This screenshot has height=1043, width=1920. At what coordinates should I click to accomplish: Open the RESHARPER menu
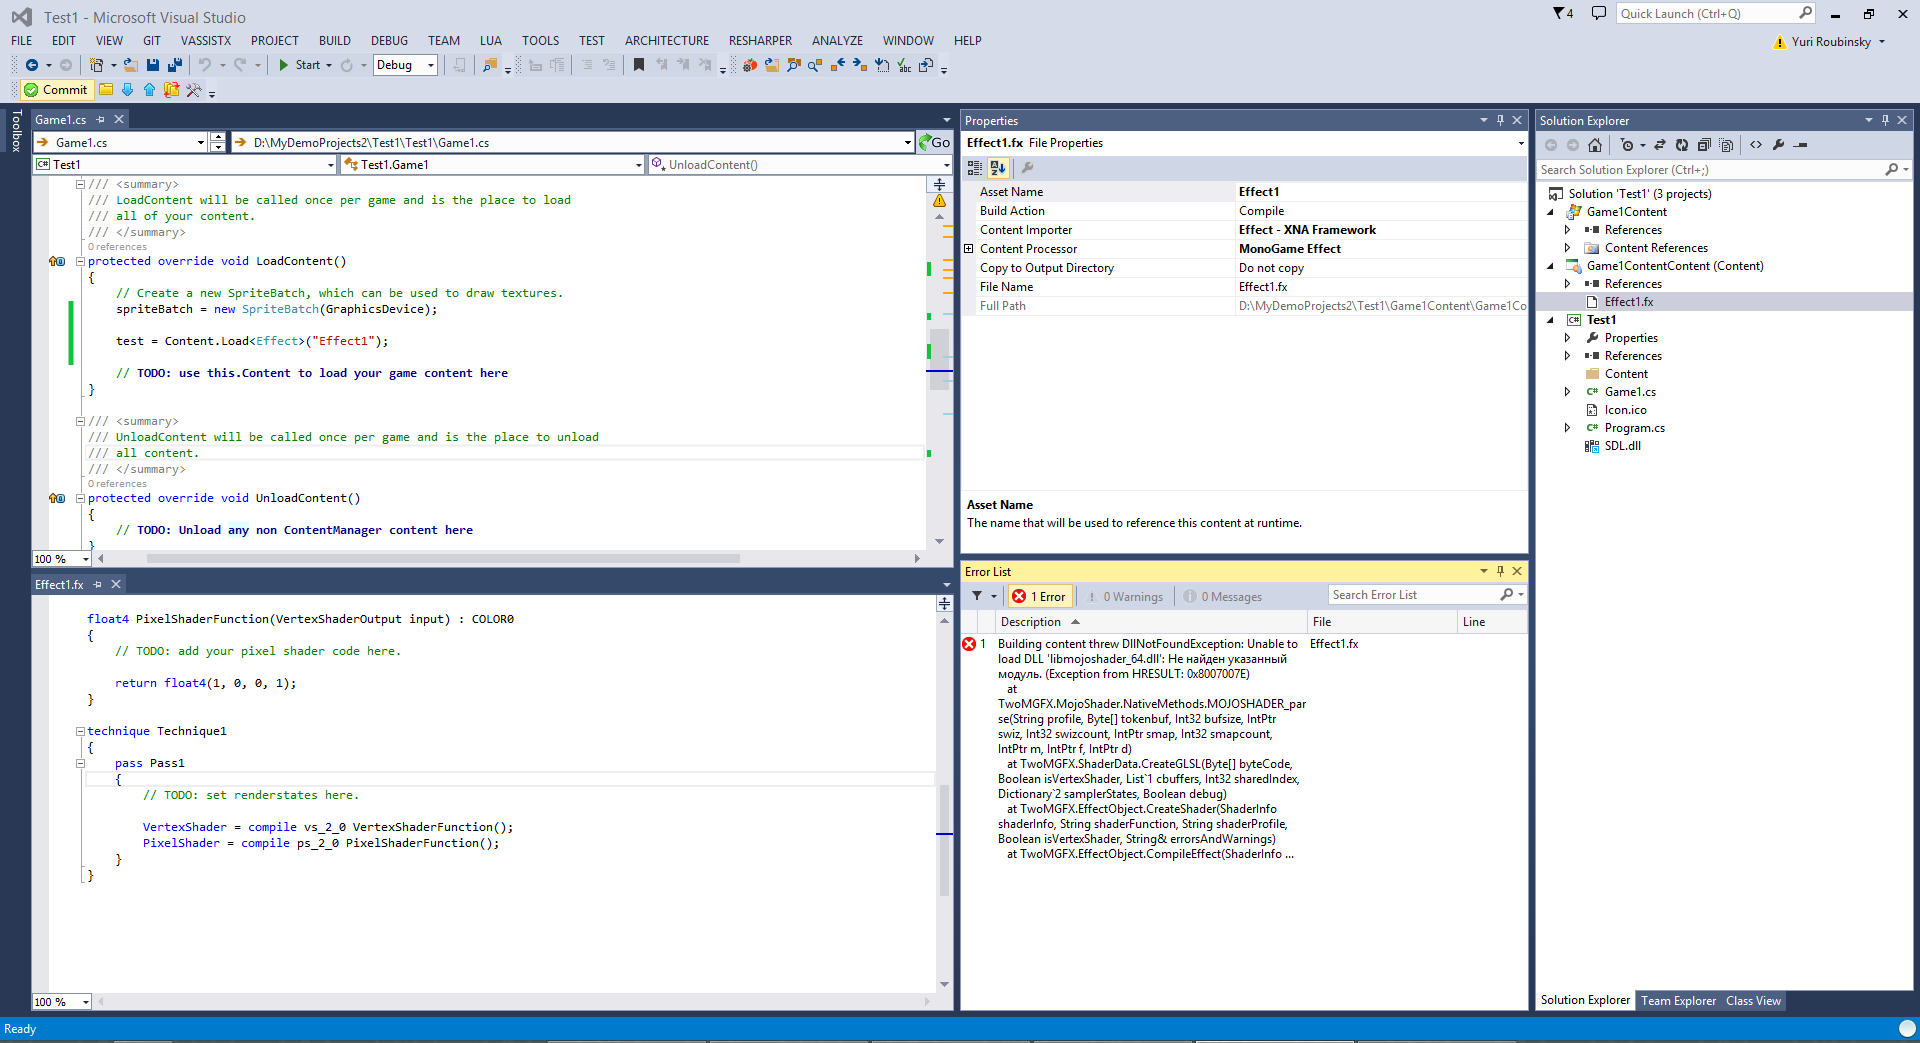point(760,41)
